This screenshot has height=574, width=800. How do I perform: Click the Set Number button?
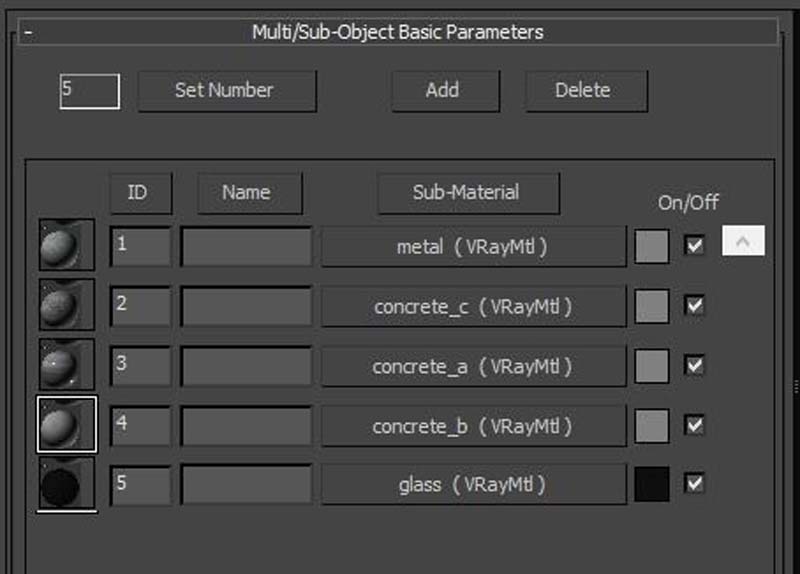[x=226, y=91]
